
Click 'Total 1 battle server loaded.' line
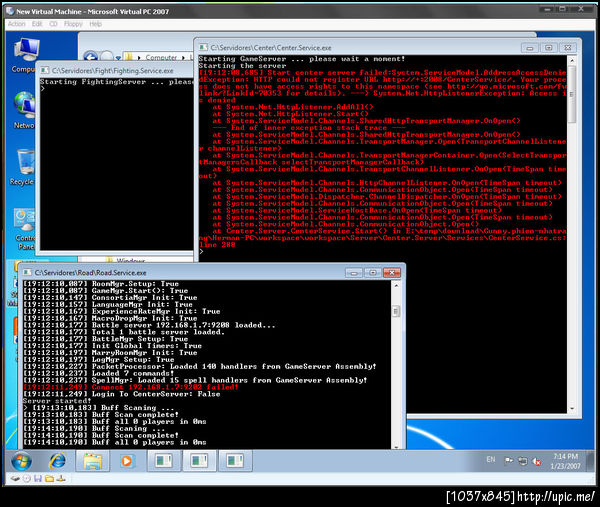click(x=124, y=332)
